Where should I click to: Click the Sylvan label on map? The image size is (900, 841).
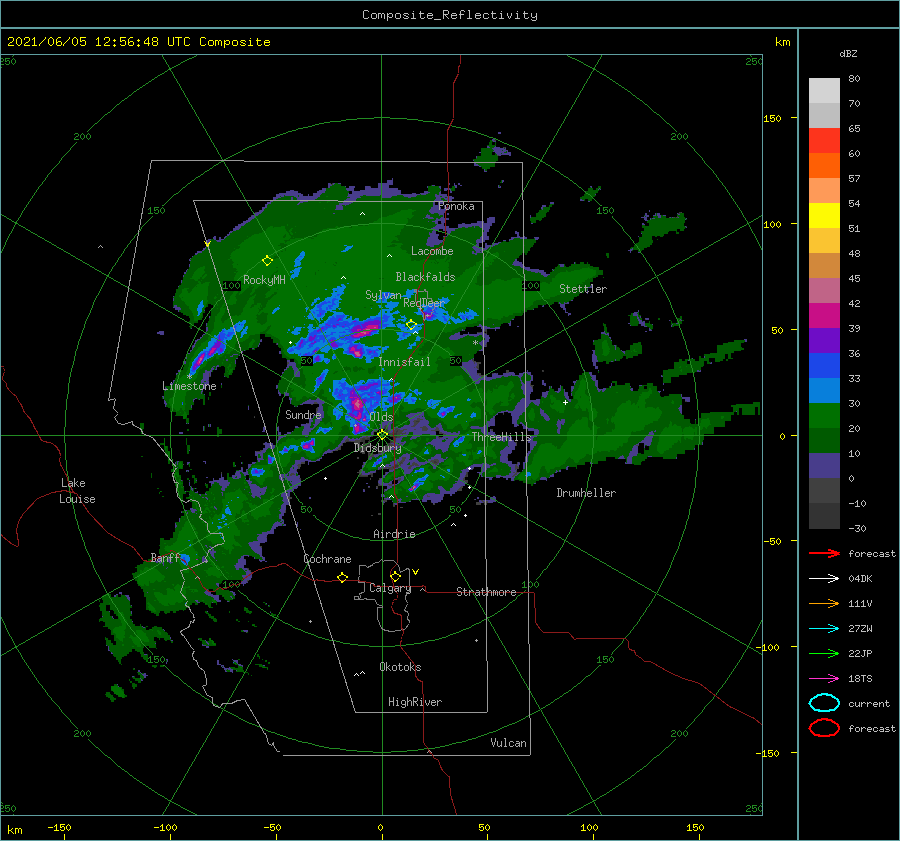pos(383,295)
